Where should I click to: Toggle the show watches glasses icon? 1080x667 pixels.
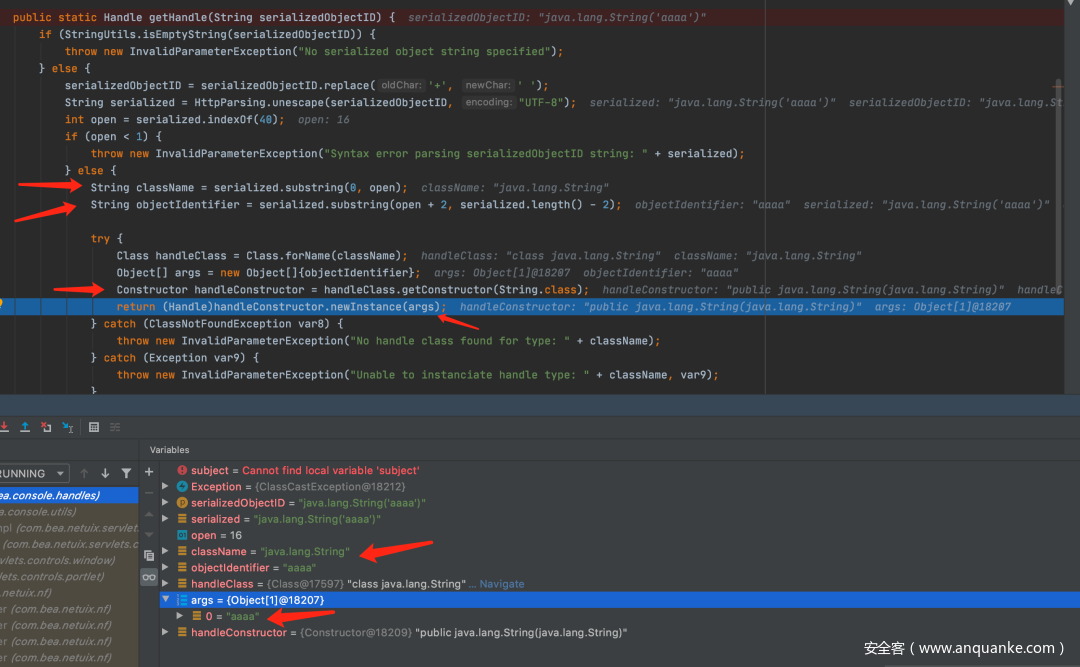(149, 577)
